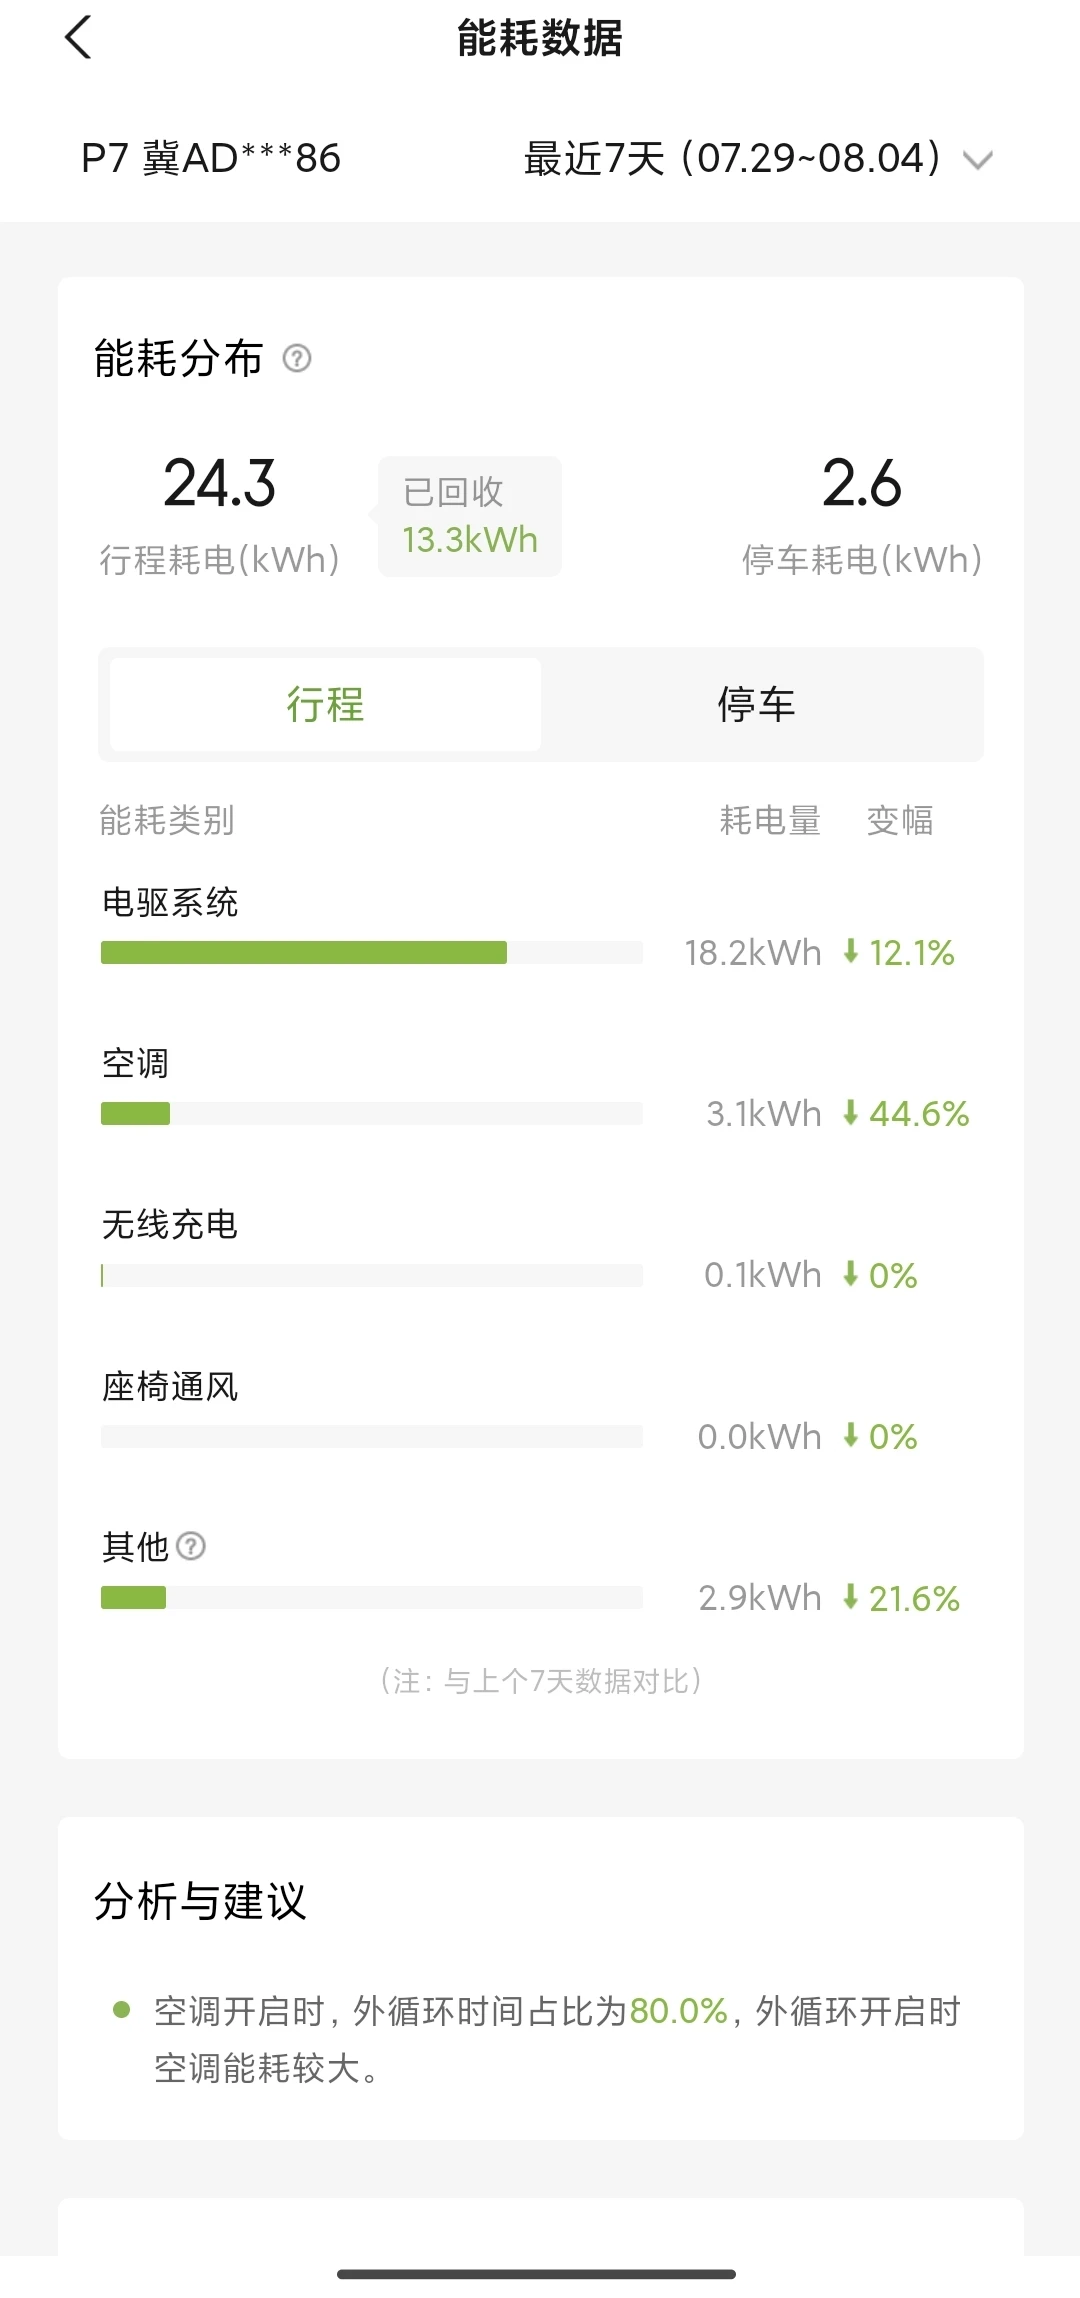Tap the down arrow beside 44.6%
Image resolution: width=1080 pixels, height=2298 pixels.
click(x=851, y=1112)
